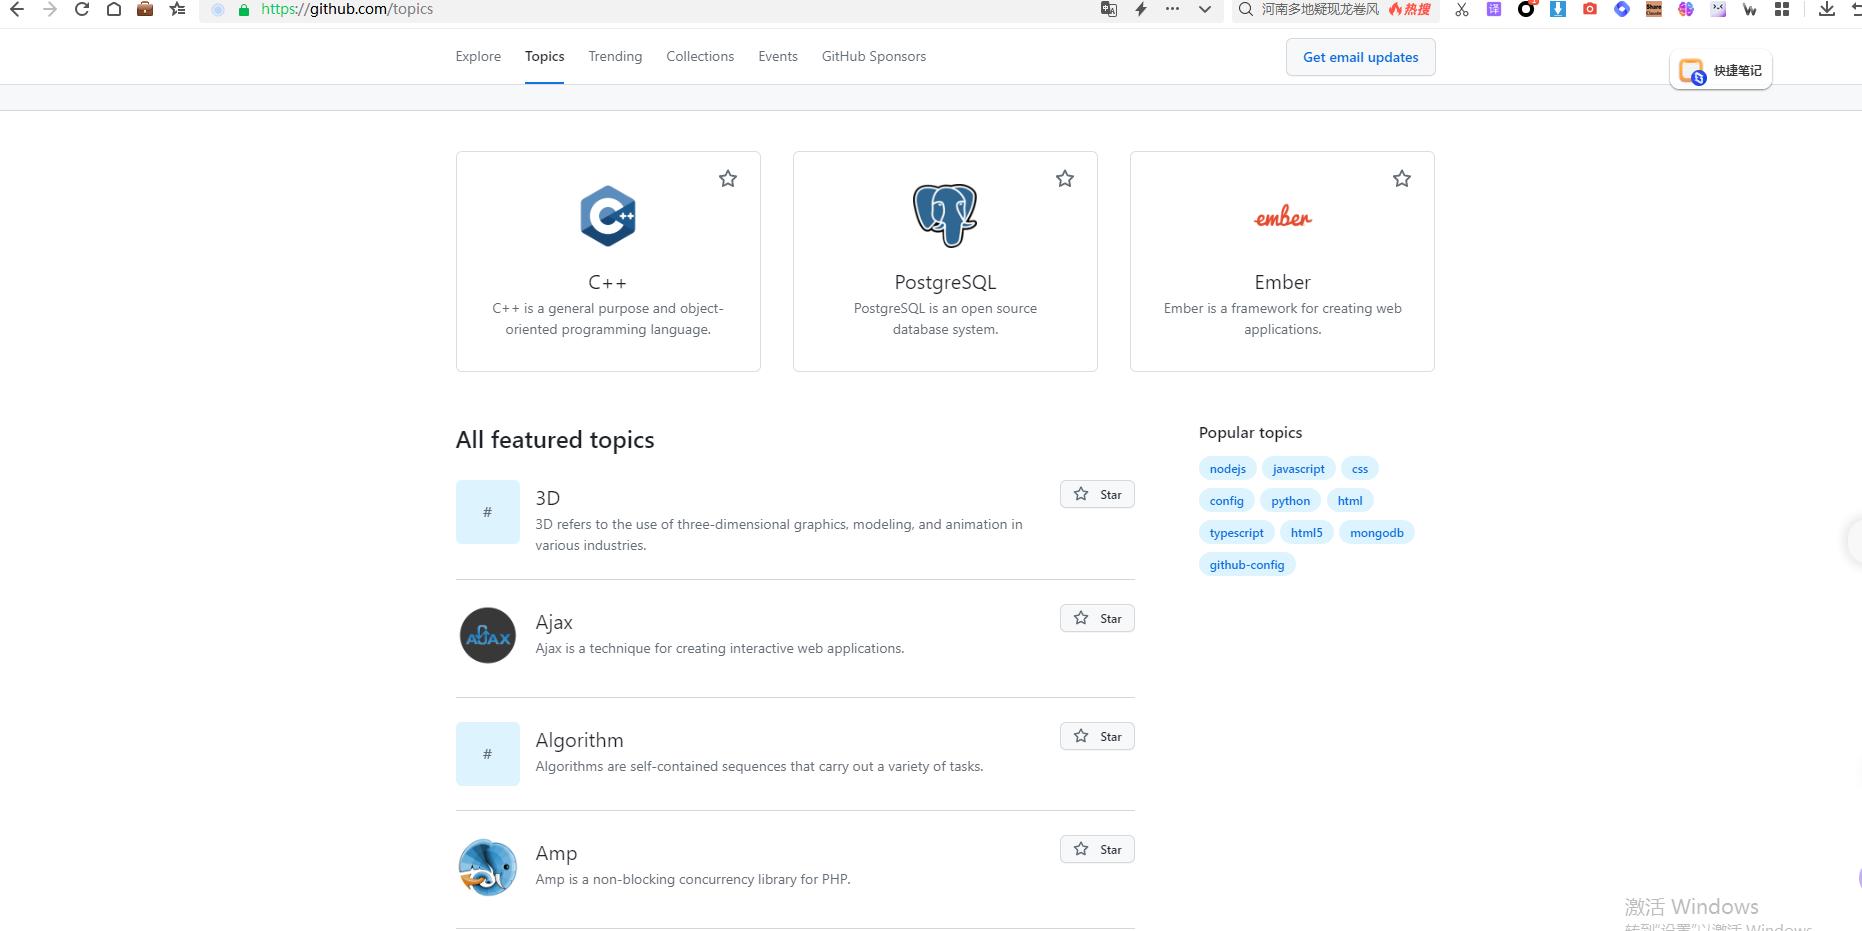Open the typescript popular topic tag
The width and height of the screenshot is (1862, 931).
point(1236,533)
